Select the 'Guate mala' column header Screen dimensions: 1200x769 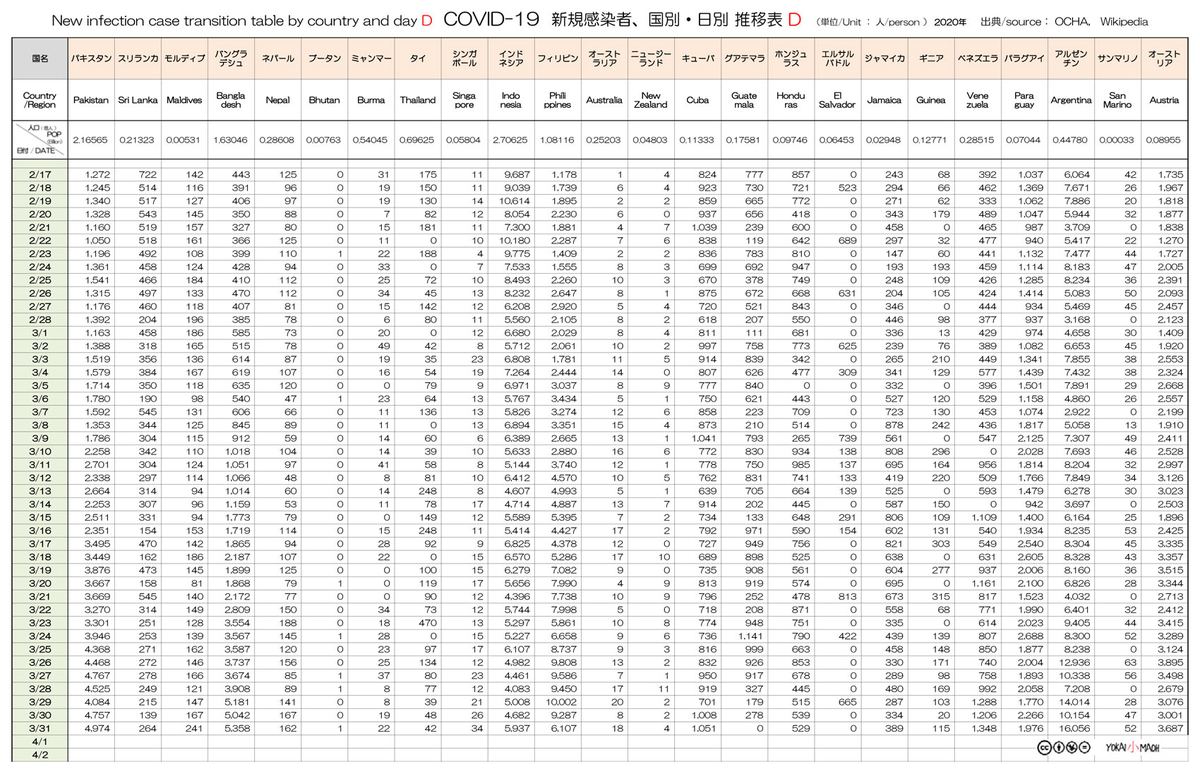pyautogui.click(x=744, y=101)
